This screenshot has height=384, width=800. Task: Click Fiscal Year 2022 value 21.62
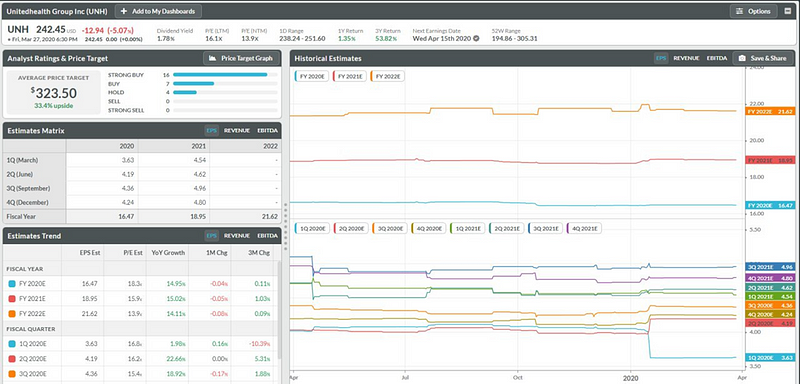[x=269, y=217]
